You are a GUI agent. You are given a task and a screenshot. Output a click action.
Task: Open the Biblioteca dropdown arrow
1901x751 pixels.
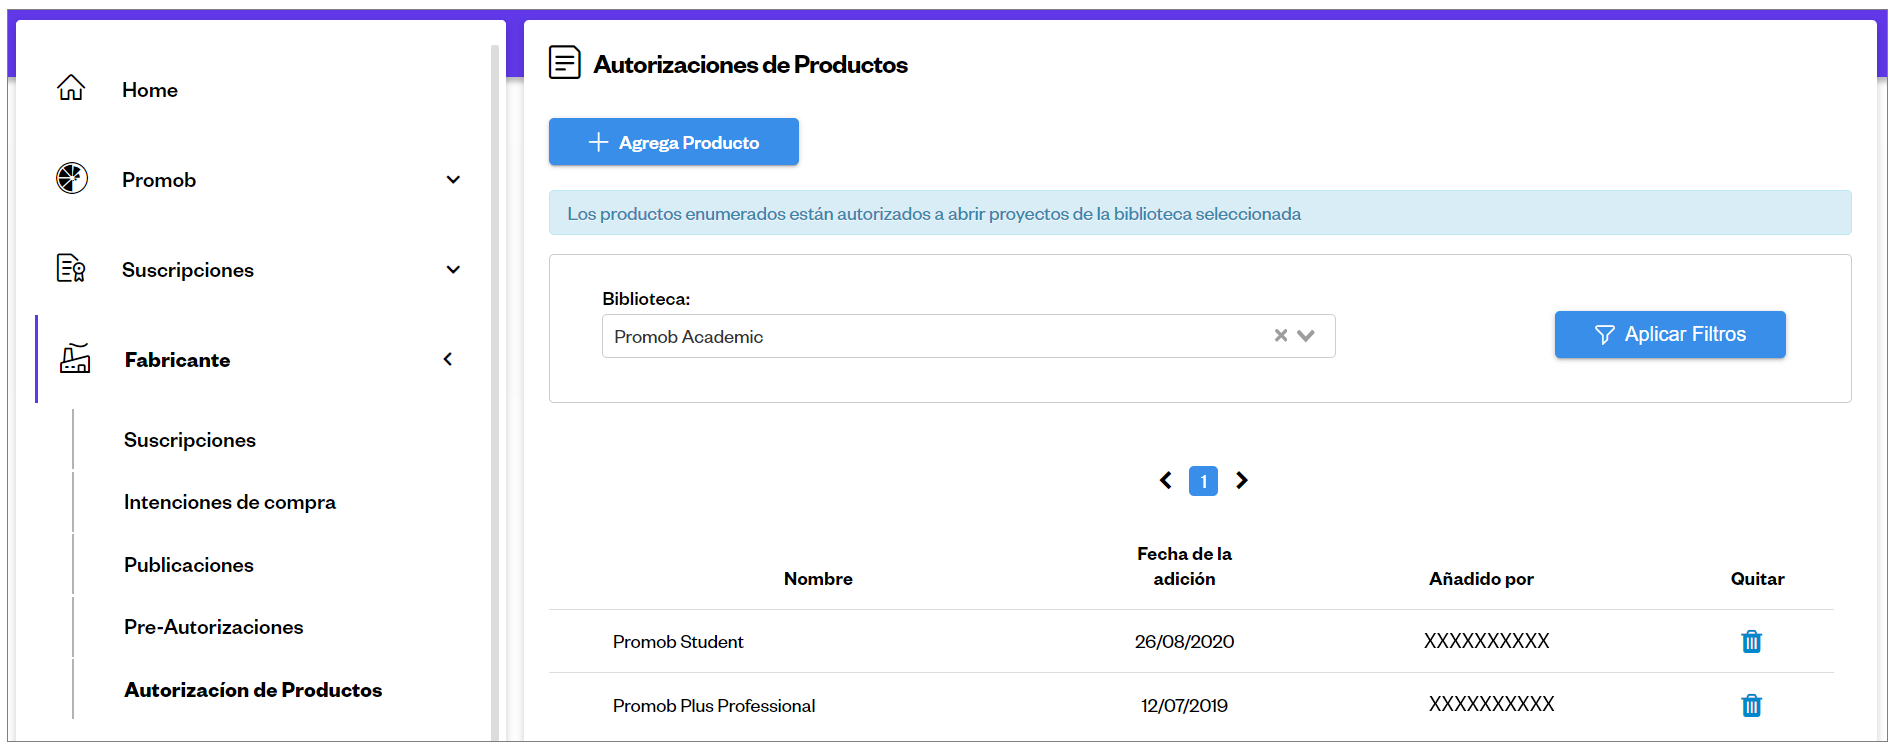(x=1306, y=336)
